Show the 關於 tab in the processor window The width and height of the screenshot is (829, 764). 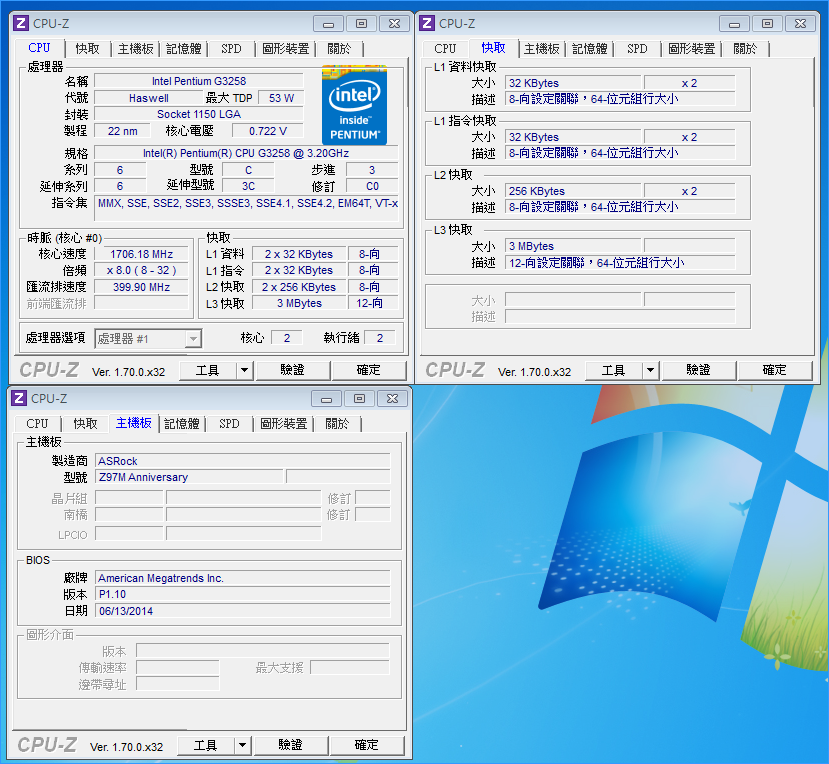pyautogui.click(x=339, y=49)
